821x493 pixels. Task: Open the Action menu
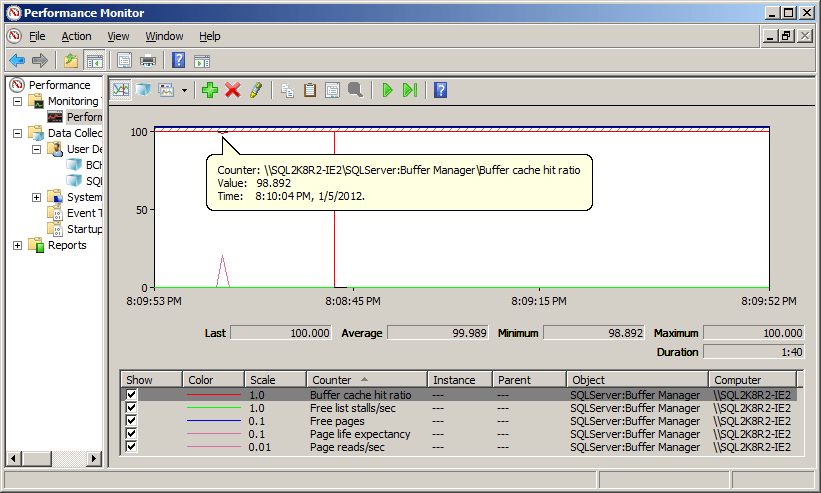point(76,36)
